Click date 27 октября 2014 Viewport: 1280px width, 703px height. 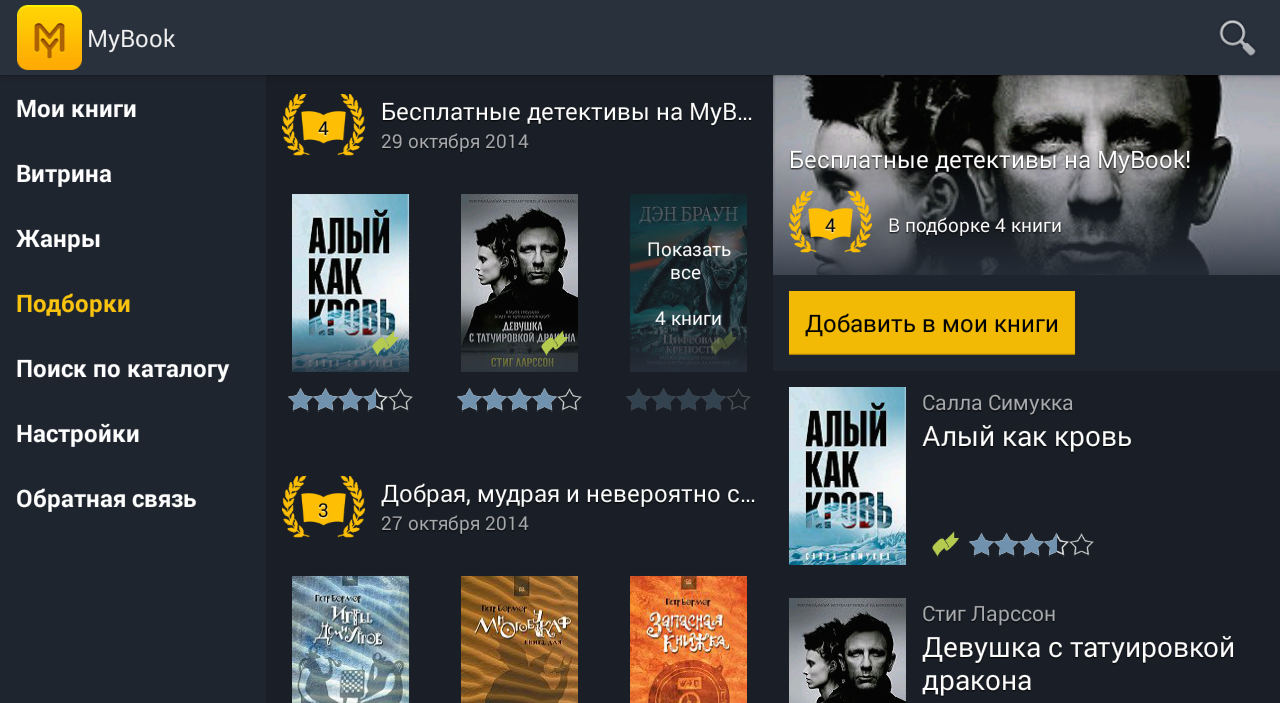455,524
